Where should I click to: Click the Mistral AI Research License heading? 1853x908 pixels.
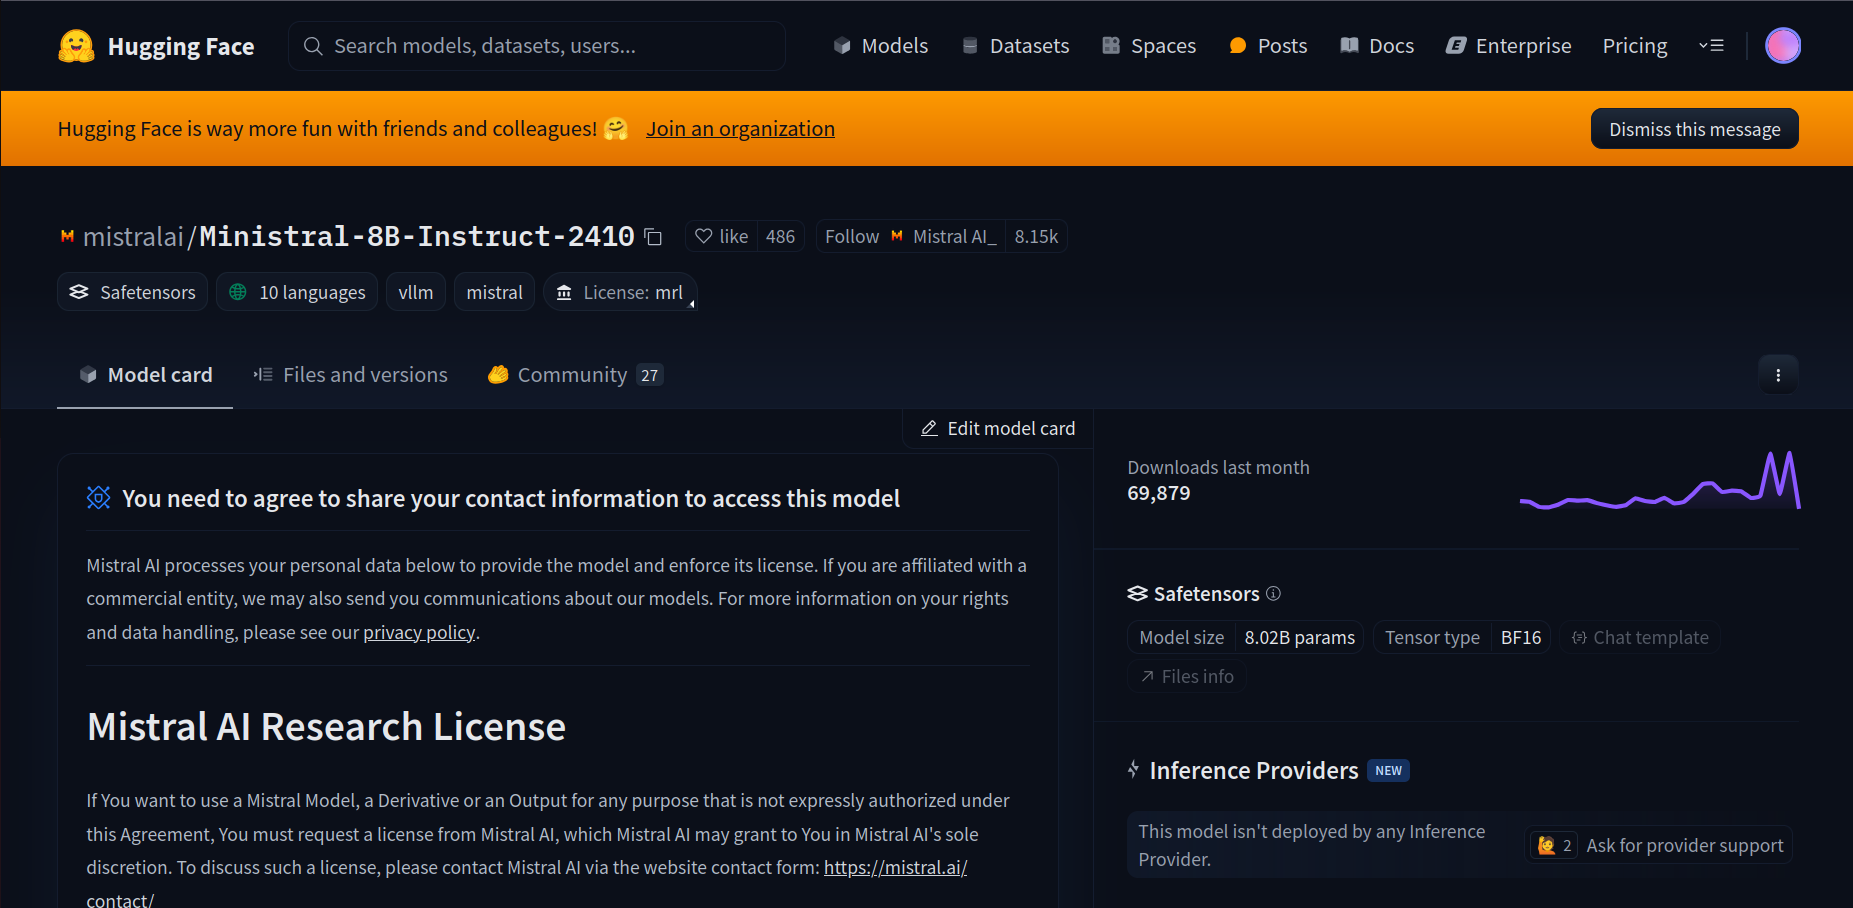click(x=326, y=727)
